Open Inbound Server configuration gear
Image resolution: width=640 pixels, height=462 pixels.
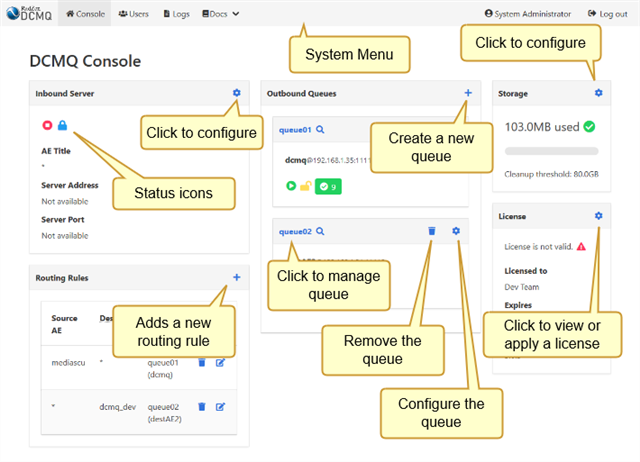point(236,93)
